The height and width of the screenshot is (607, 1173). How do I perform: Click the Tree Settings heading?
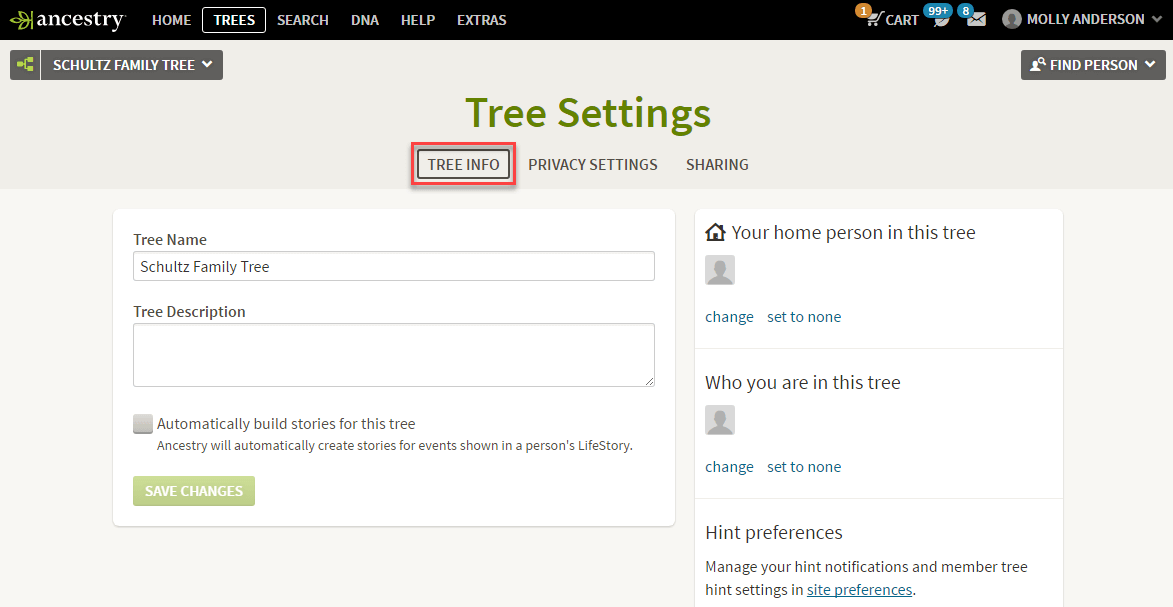[x=588, y=113]
